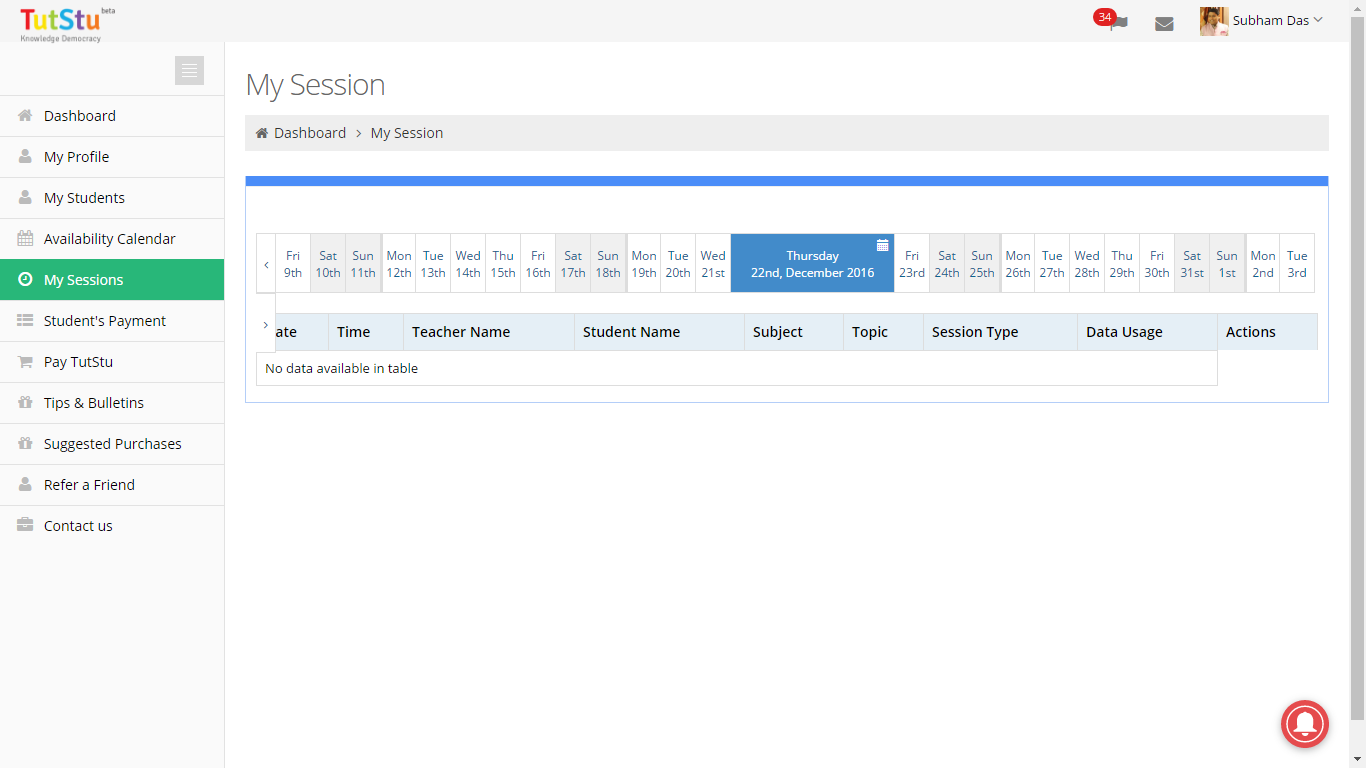The image size is (1366, 768).
Task: Open the messages envelope icon
Action: (x=1164, y=24)
